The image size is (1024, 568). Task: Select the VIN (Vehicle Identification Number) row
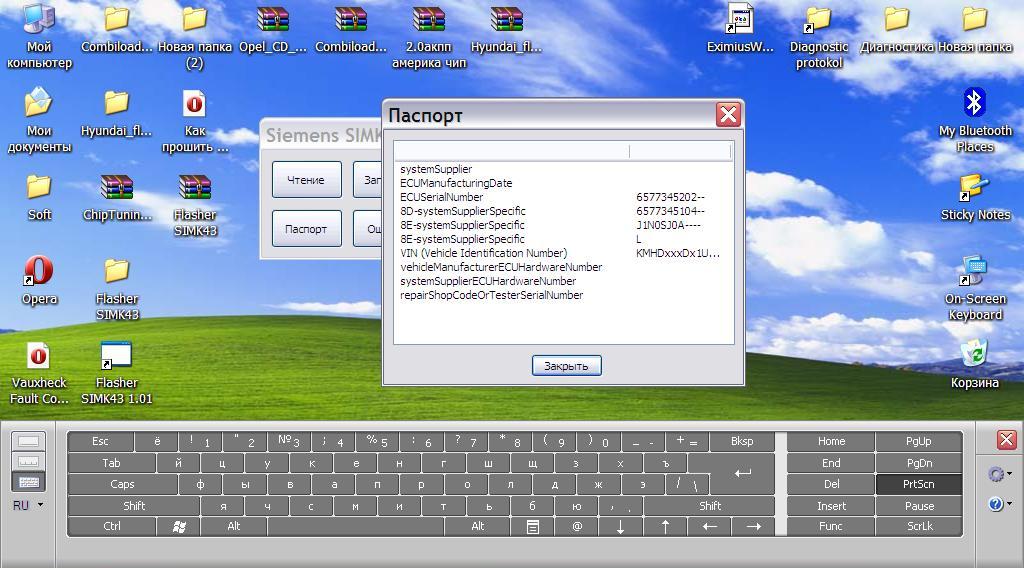coord(562,253)
